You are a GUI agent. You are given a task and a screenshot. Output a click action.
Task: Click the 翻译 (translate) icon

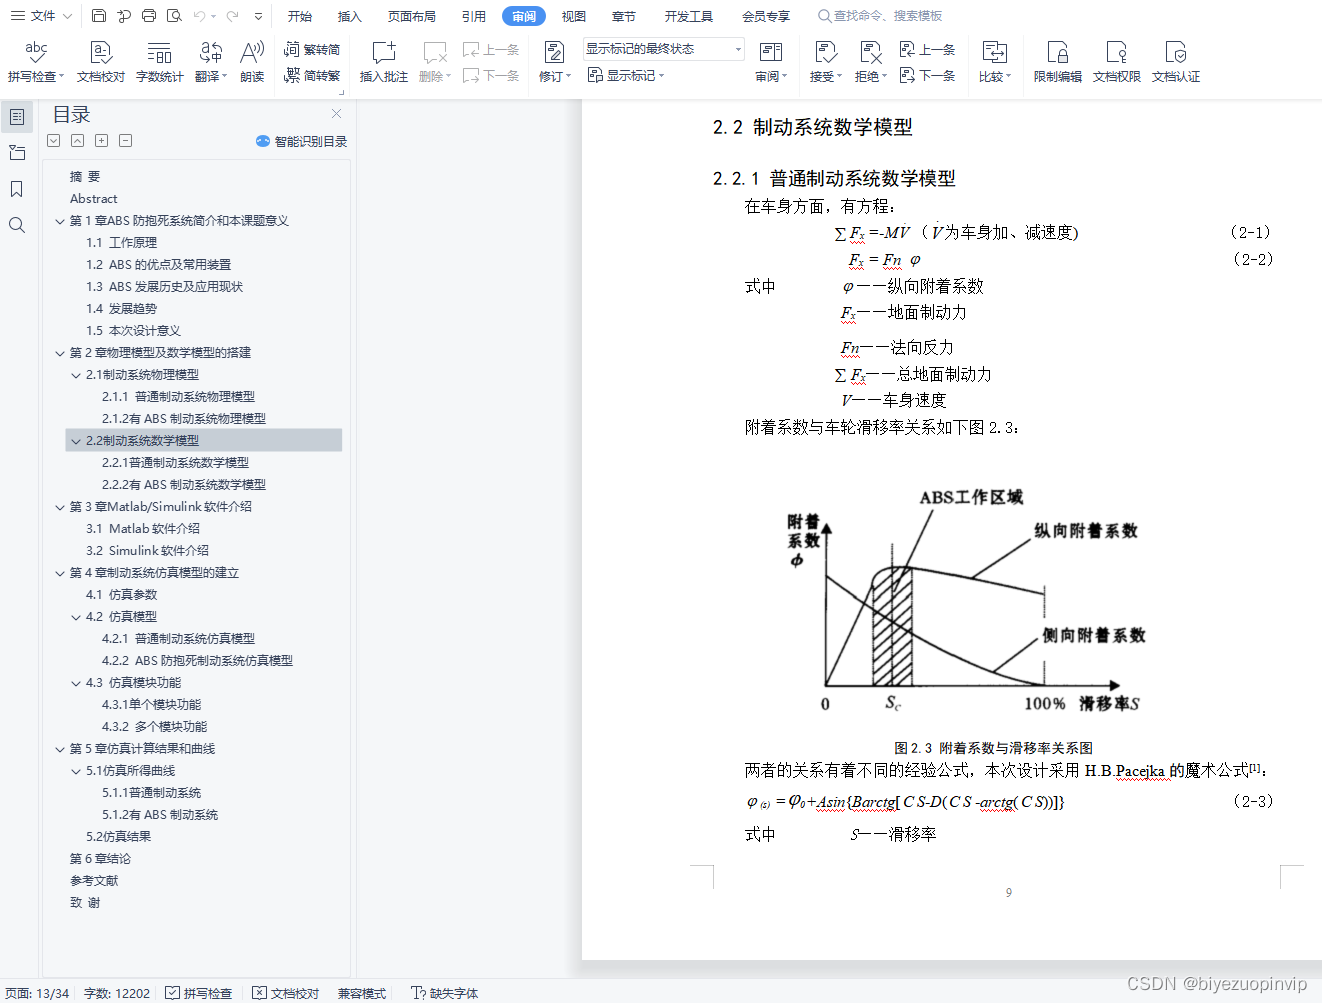pyautogui.click(x=207, y=60)
